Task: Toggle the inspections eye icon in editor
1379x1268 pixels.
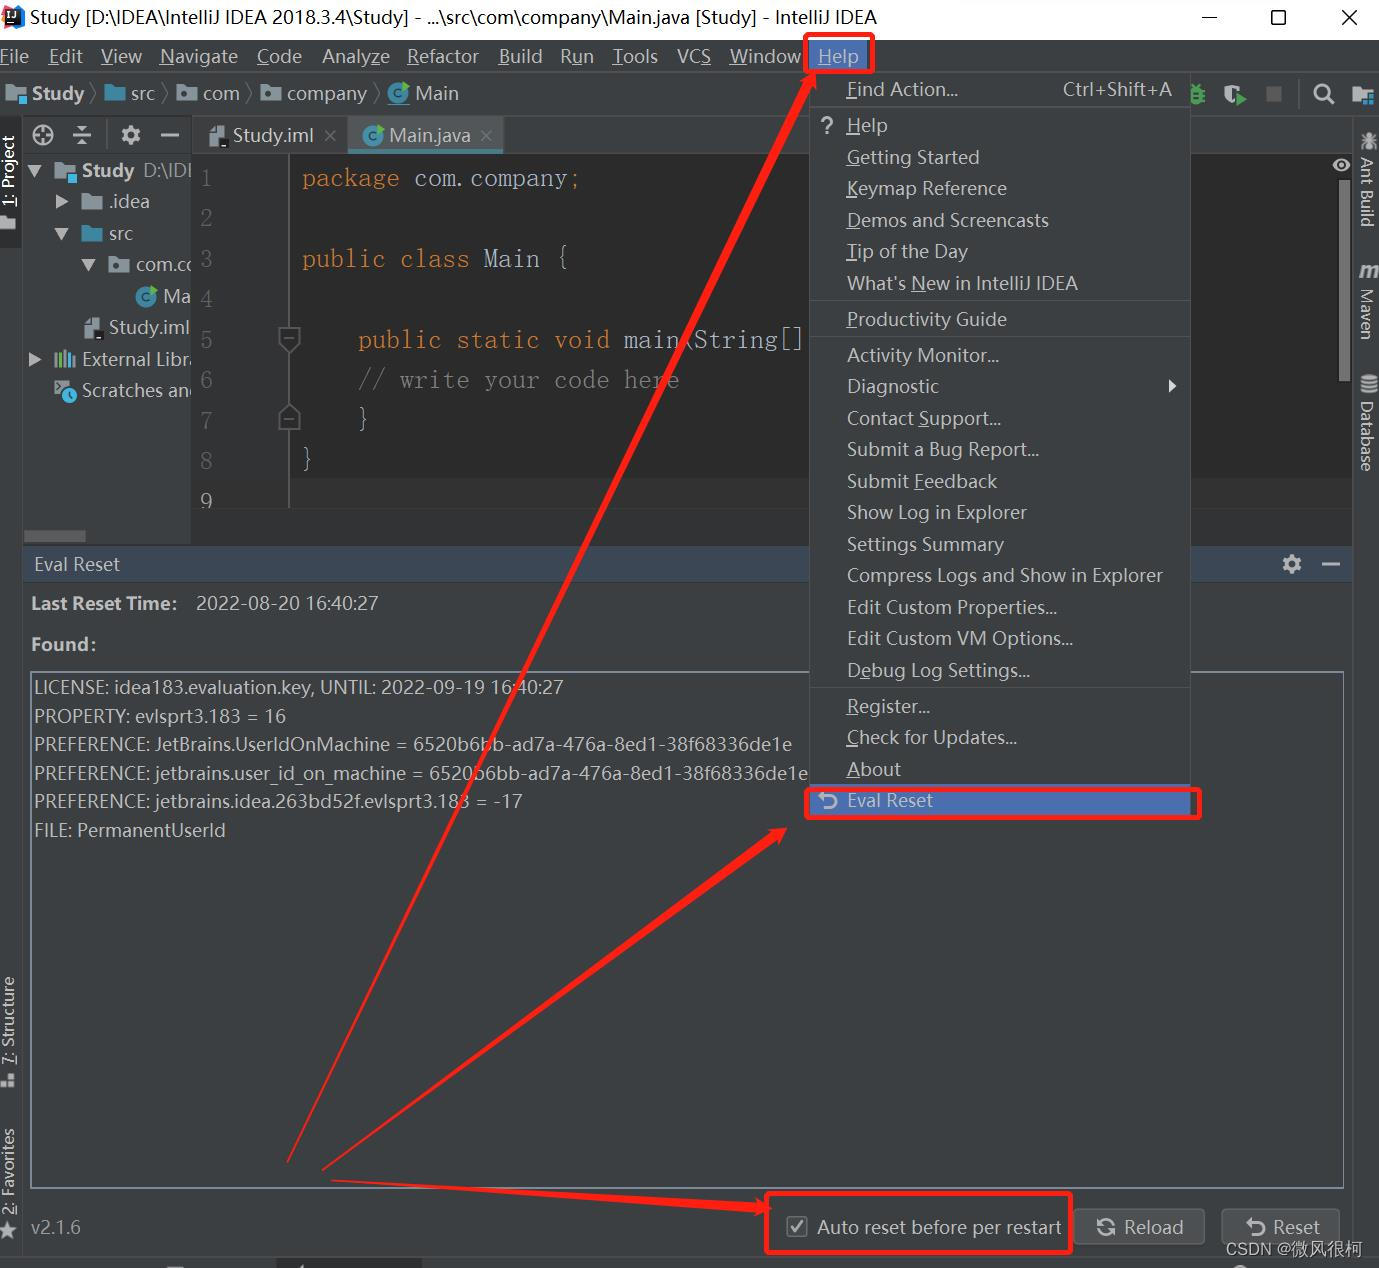Action: click(x=1341, y=165)
